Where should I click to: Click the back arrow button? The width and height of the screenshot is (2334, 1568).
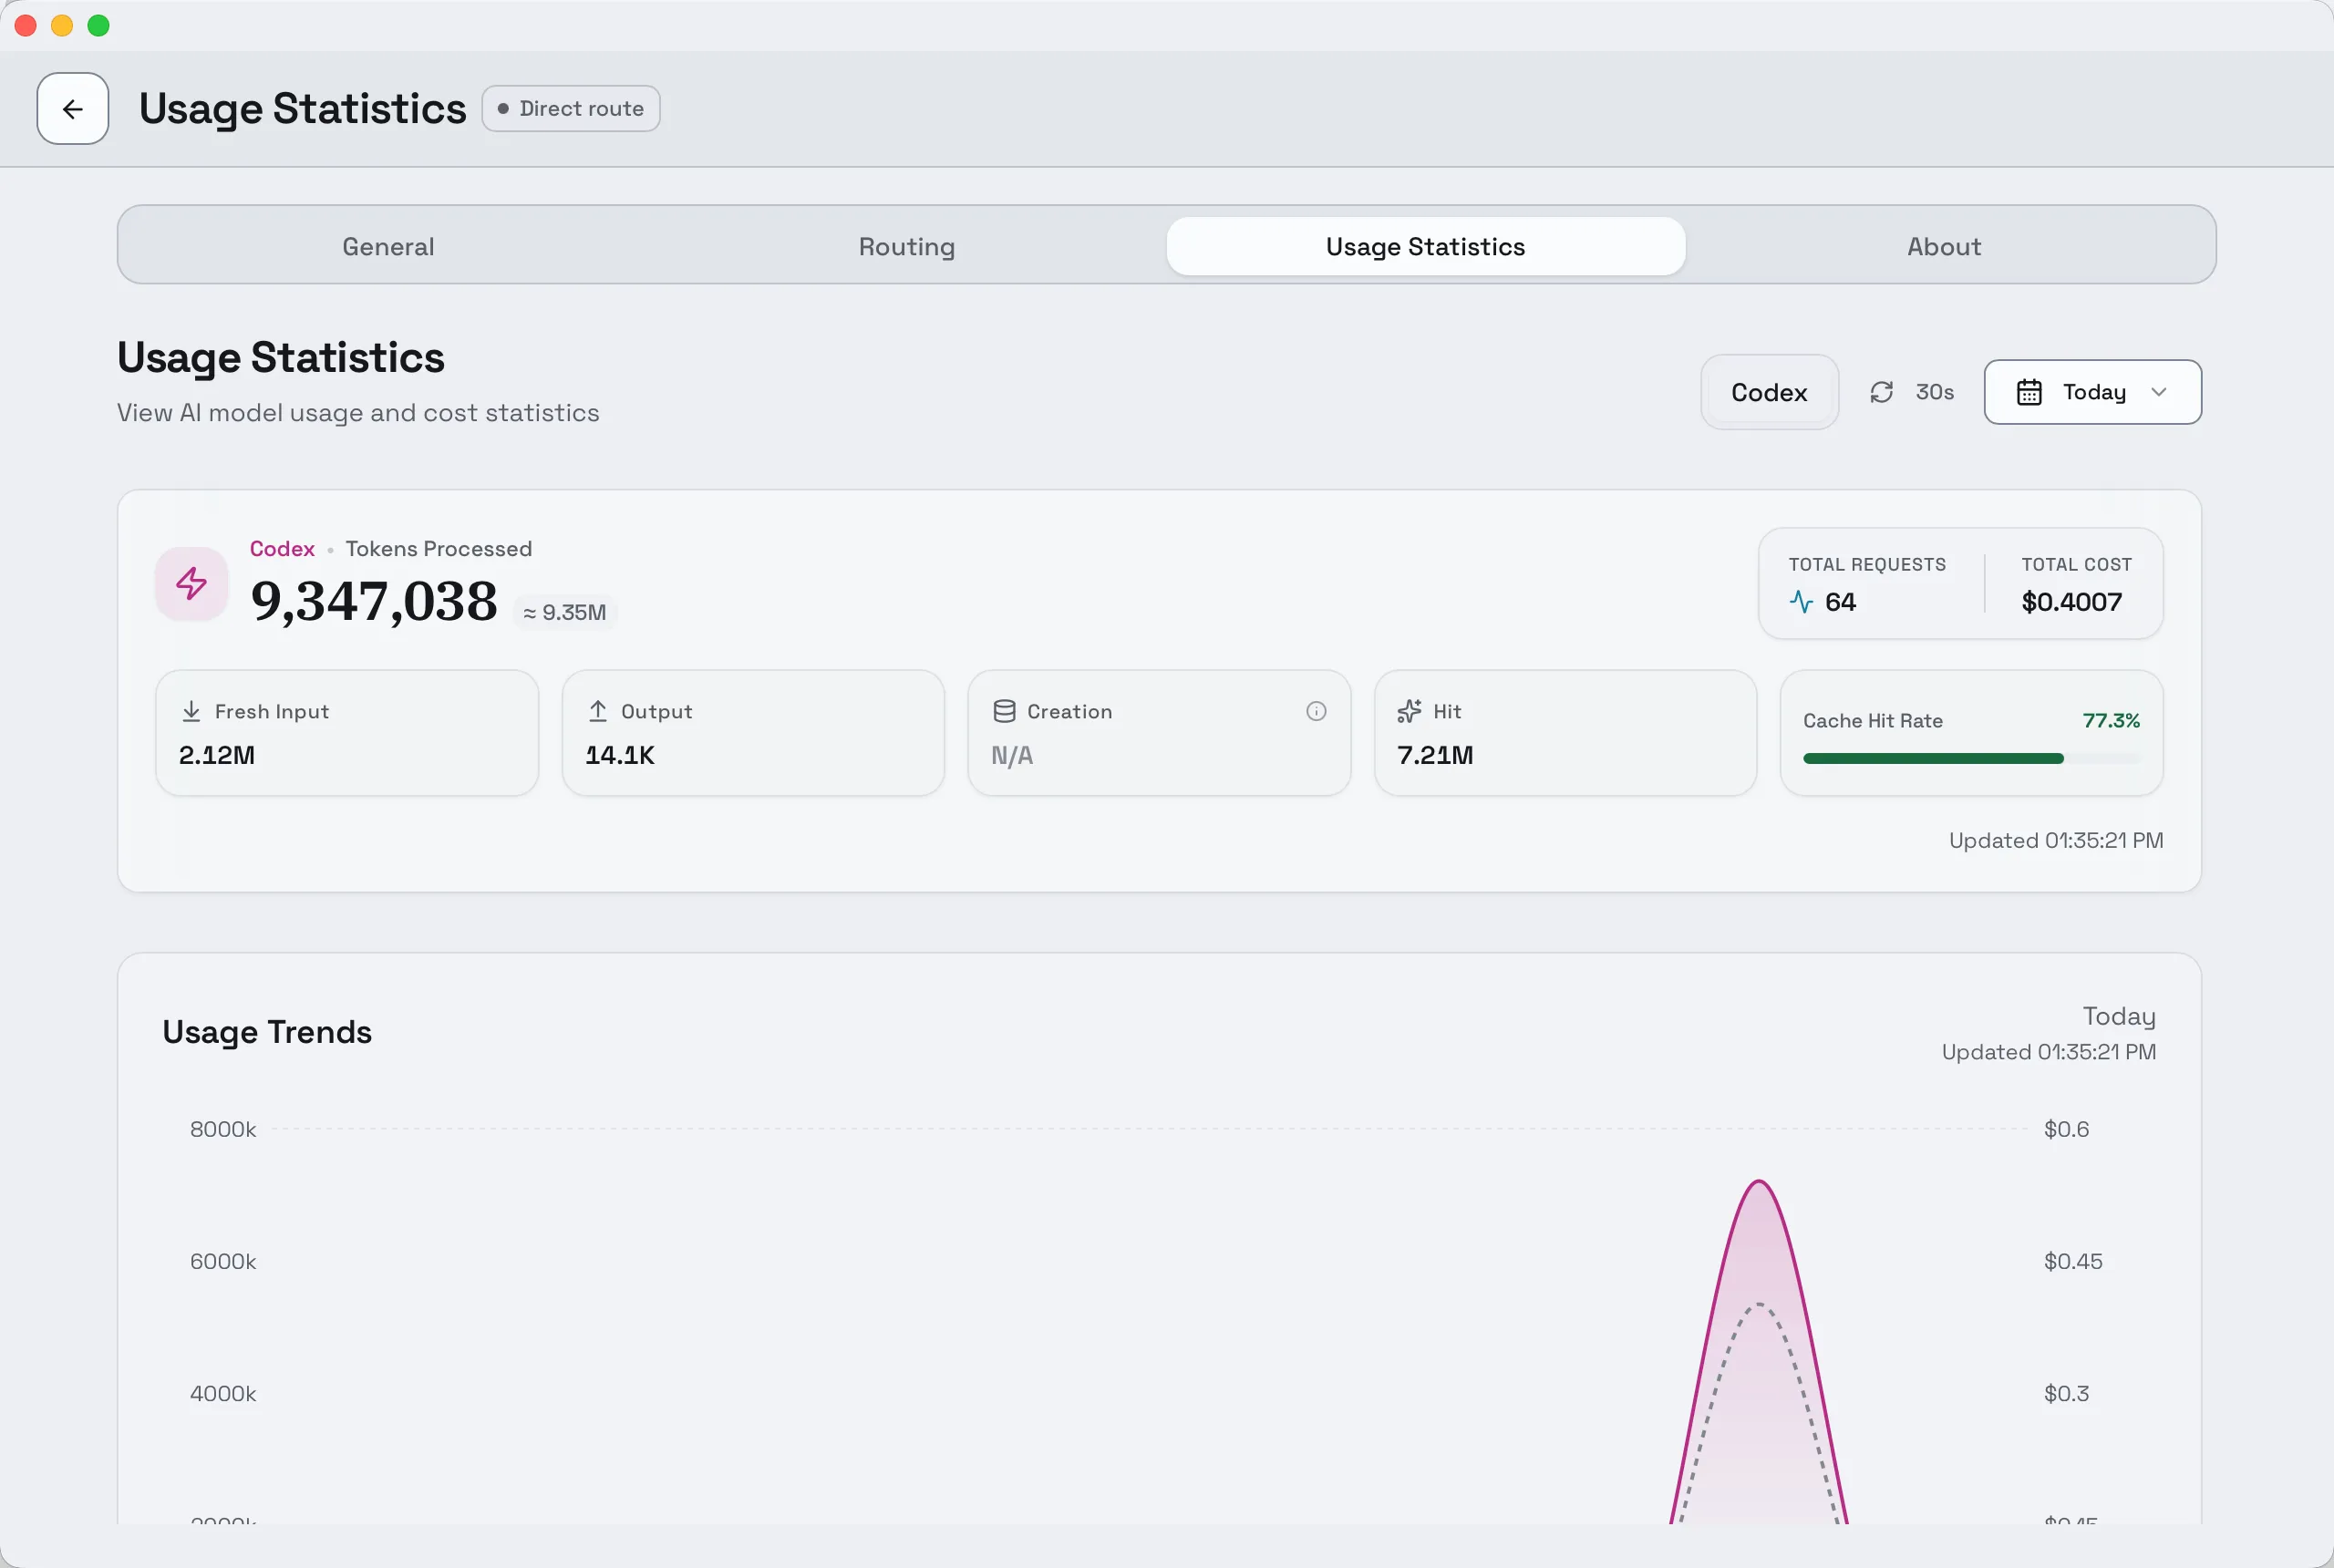click(73, 108)
